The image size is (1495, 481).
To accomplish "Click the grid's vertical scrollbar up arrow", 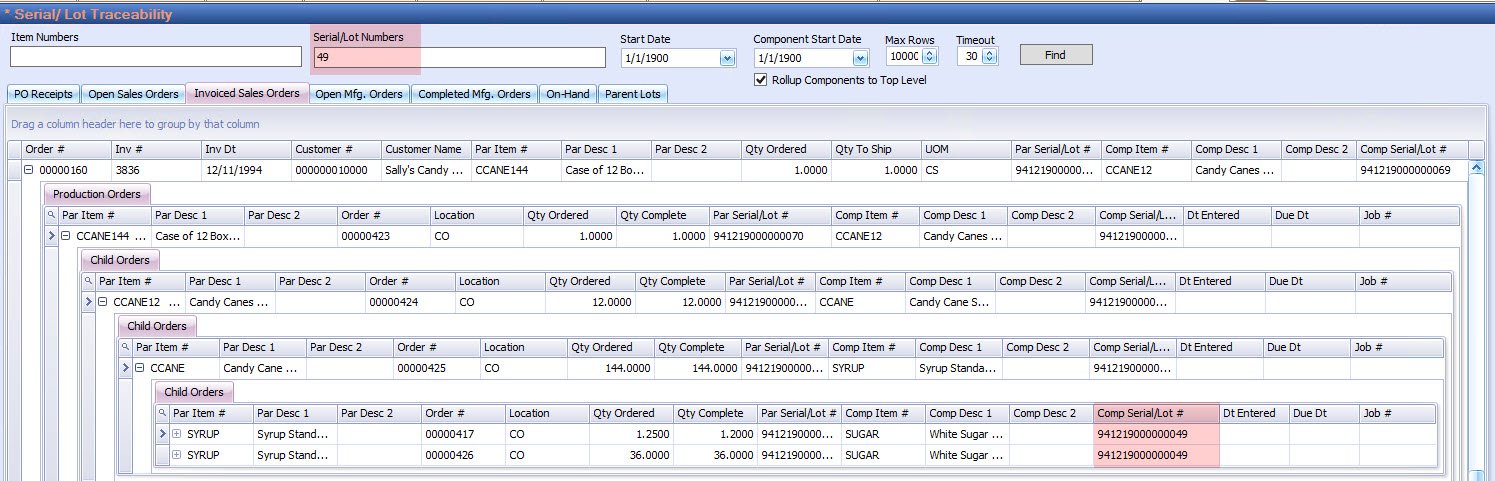I will pyautogui.click(x=1476, y=169).
